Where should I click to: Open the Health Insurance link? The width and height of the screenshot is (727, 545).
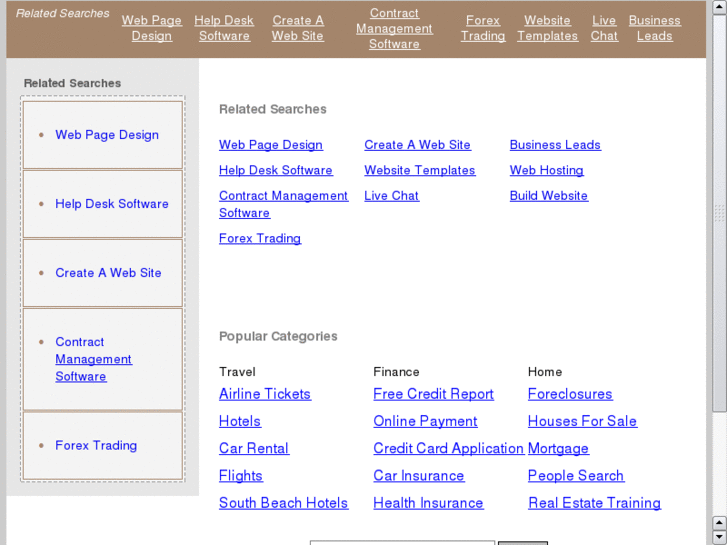point(428,504)
